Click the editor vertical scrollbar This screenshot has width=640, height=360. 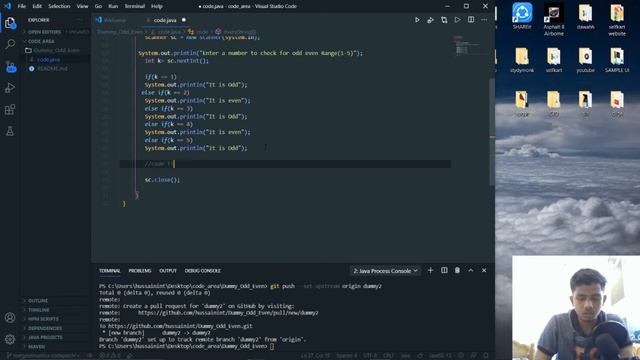tap(492, 131)
